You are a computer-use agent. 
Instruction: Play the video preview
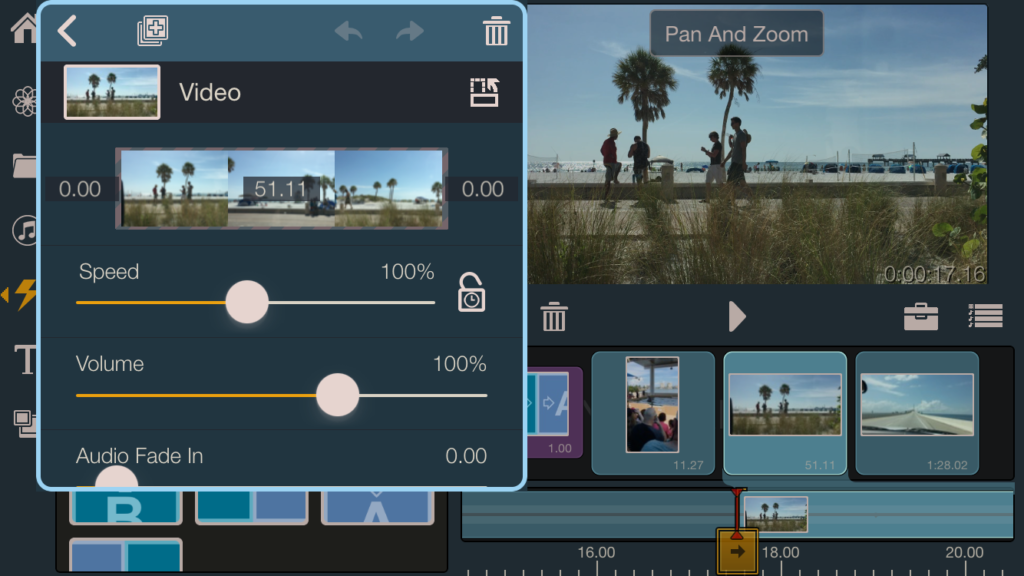[x=737, y=316]
